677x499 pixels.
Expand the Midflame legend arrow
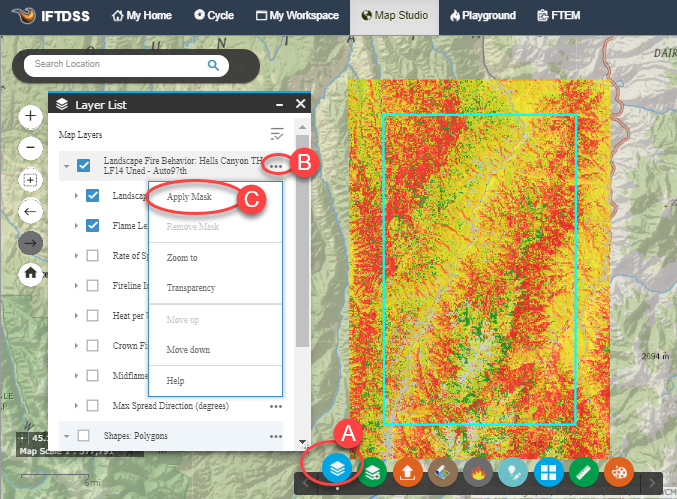(76, 376)
